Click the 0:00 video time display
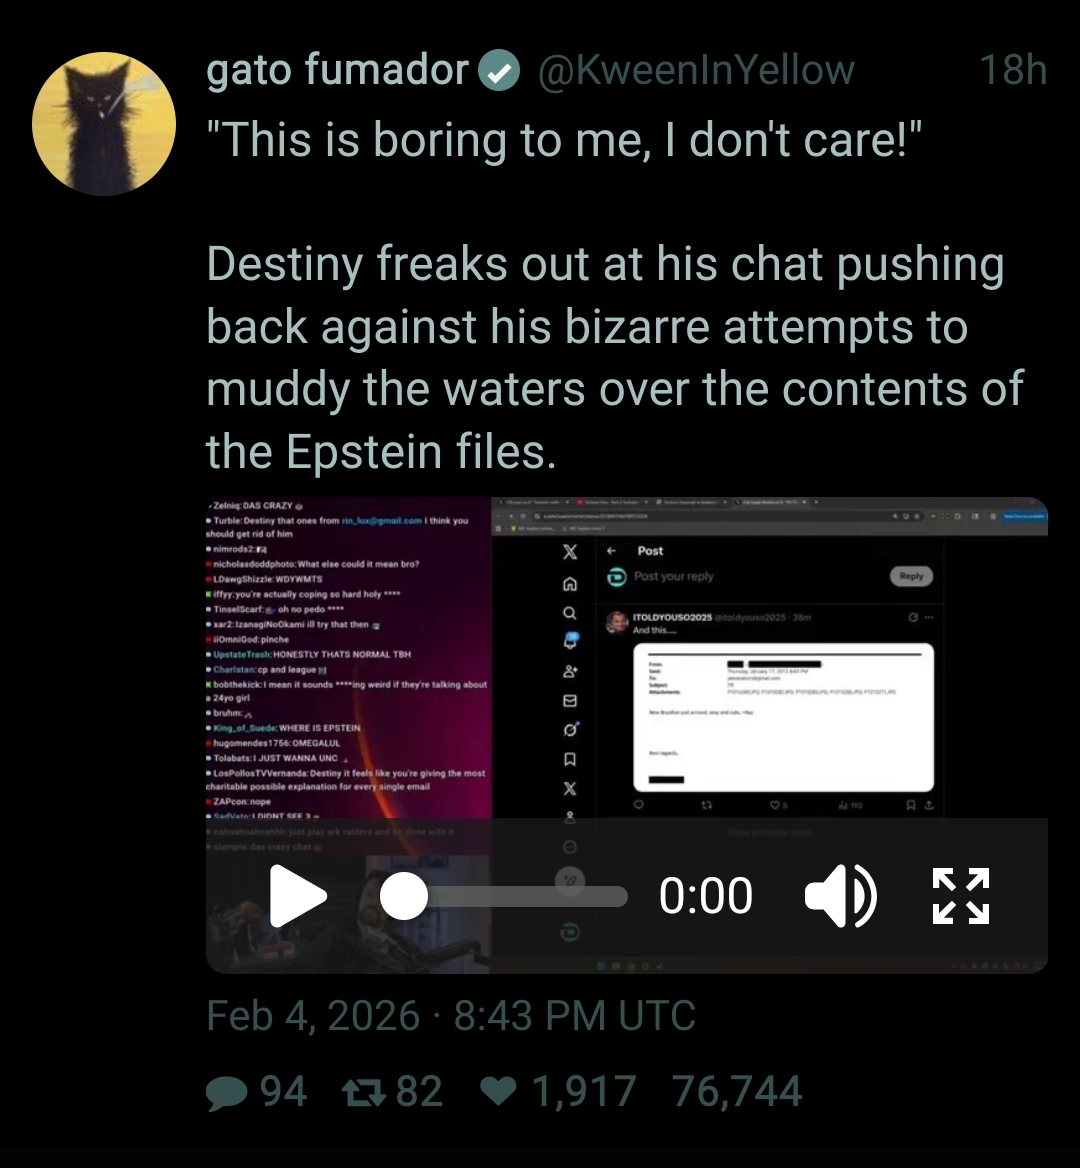Viewport: 1080px width, 1168px height. (x=705, y=895)
